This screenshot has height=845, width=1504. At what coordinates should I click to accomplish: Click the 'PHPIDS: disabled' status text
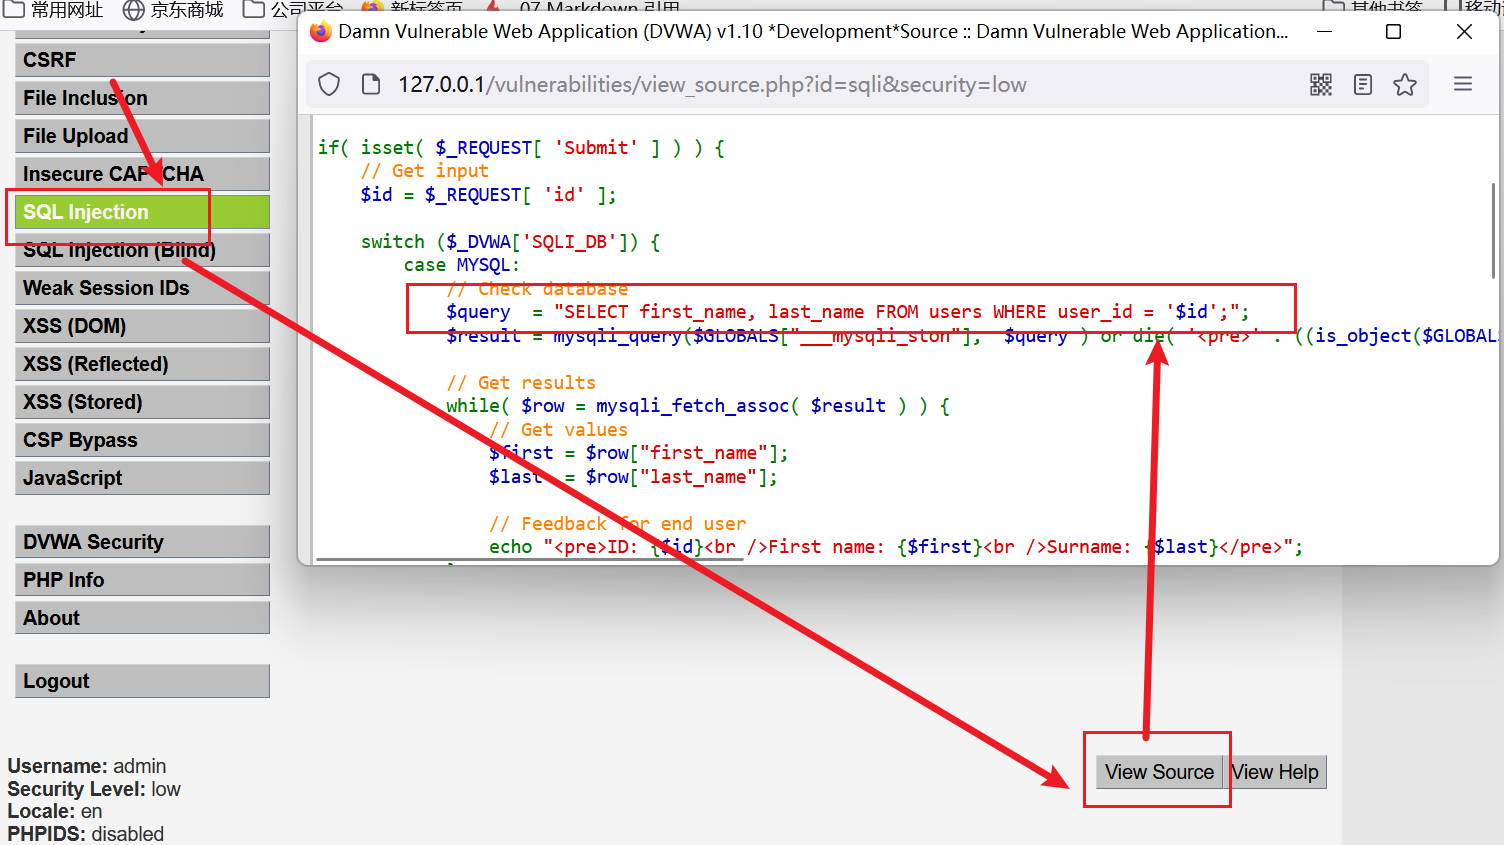pos(86,834)
